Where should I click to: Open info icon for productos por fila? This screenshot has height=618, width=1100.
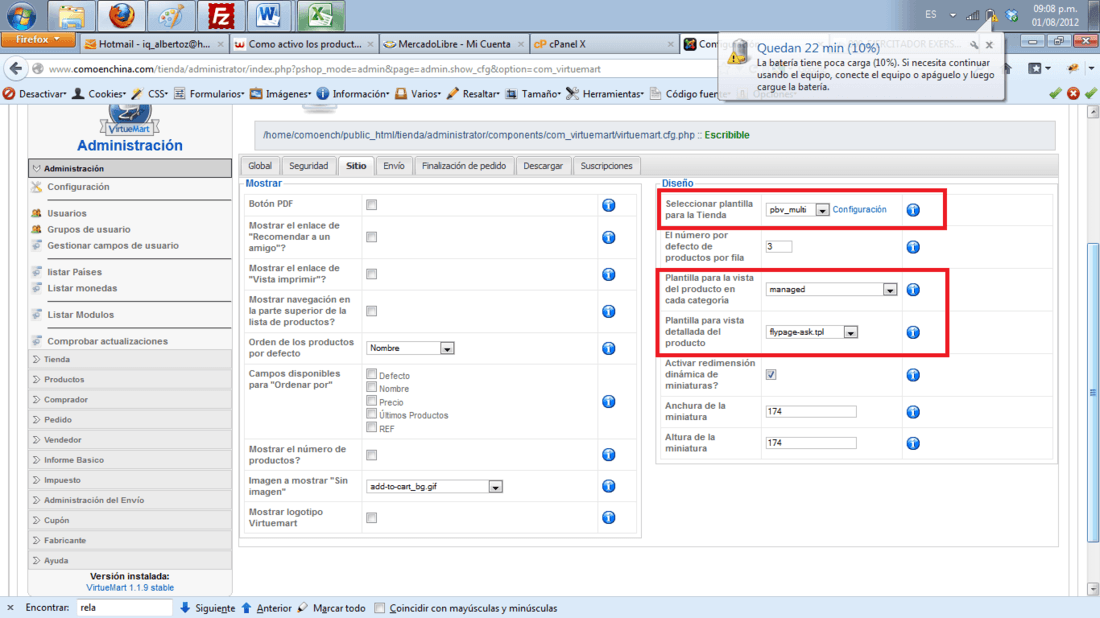point(913,247)
